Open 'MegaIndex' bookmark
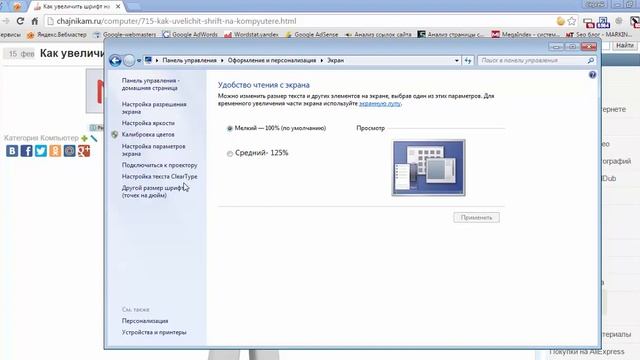This screenshot has height=360, width=640. point(525,35)
